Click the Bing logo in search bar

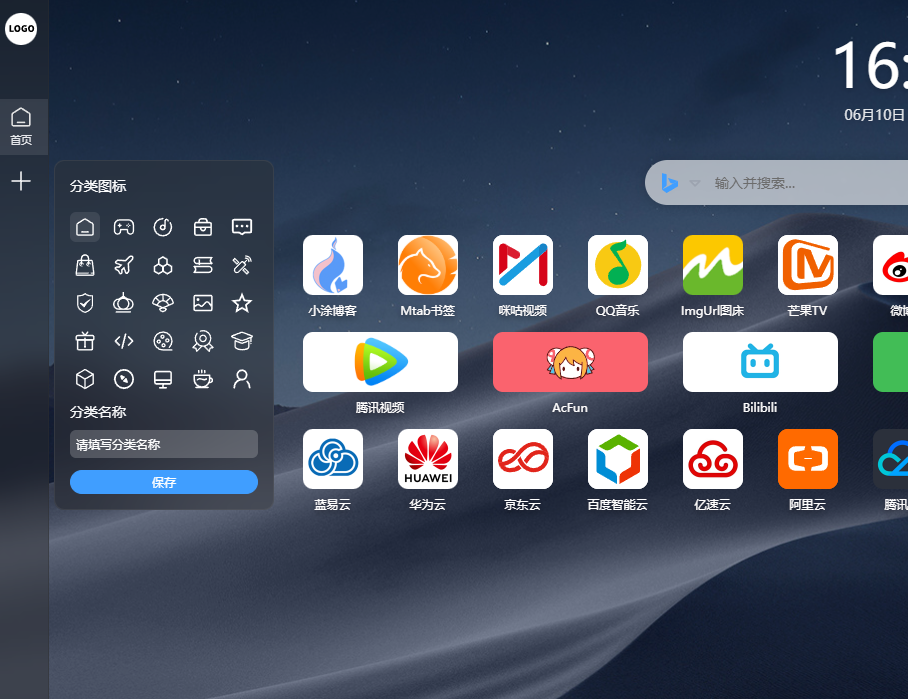tap(669, 183)
